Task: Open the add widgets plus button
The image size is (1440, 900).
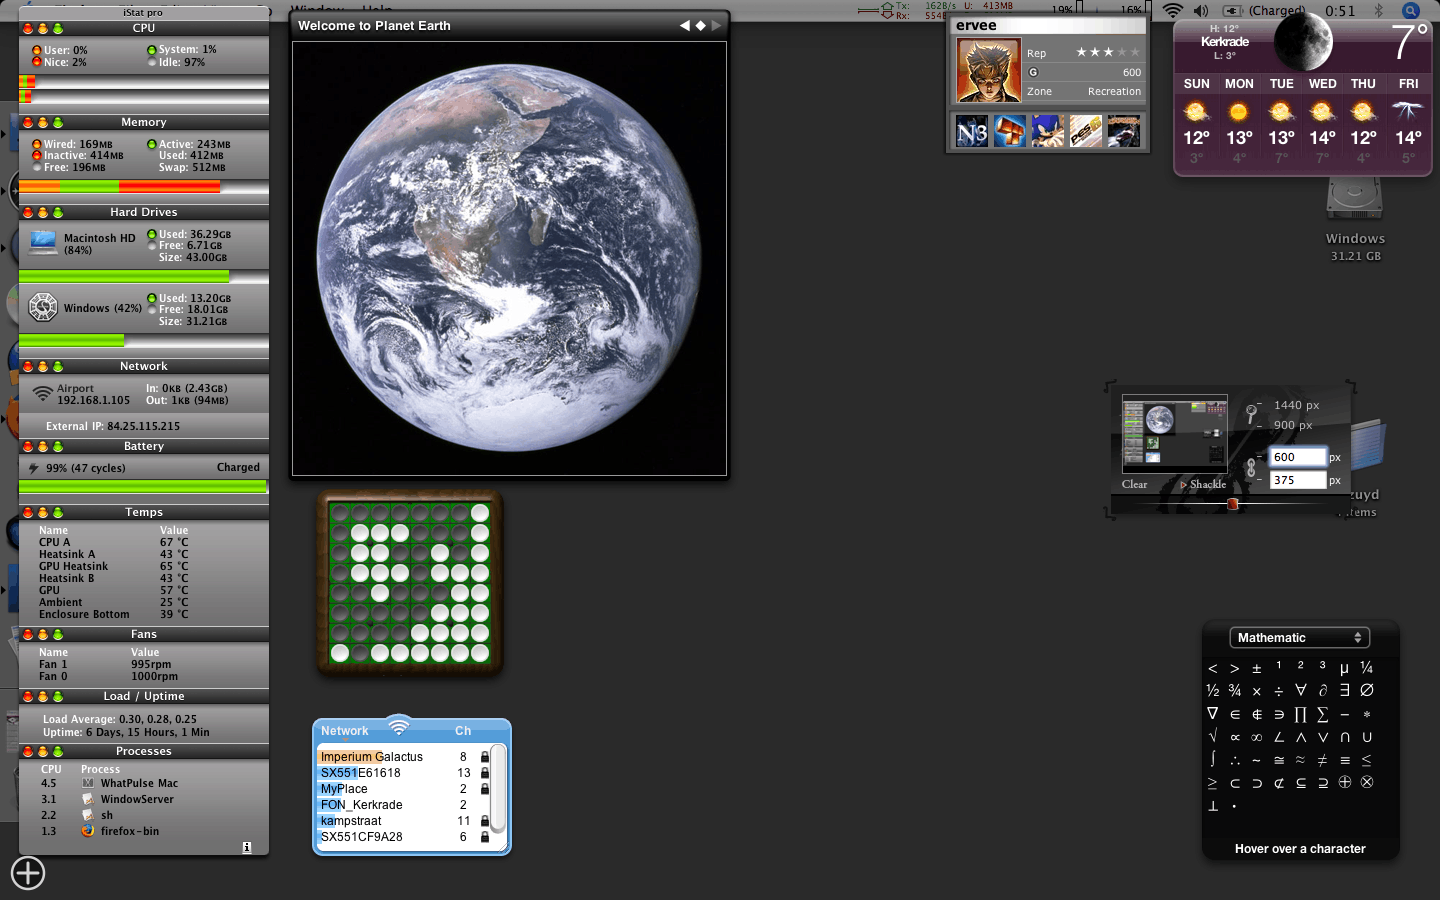Action: pos(28,873)
